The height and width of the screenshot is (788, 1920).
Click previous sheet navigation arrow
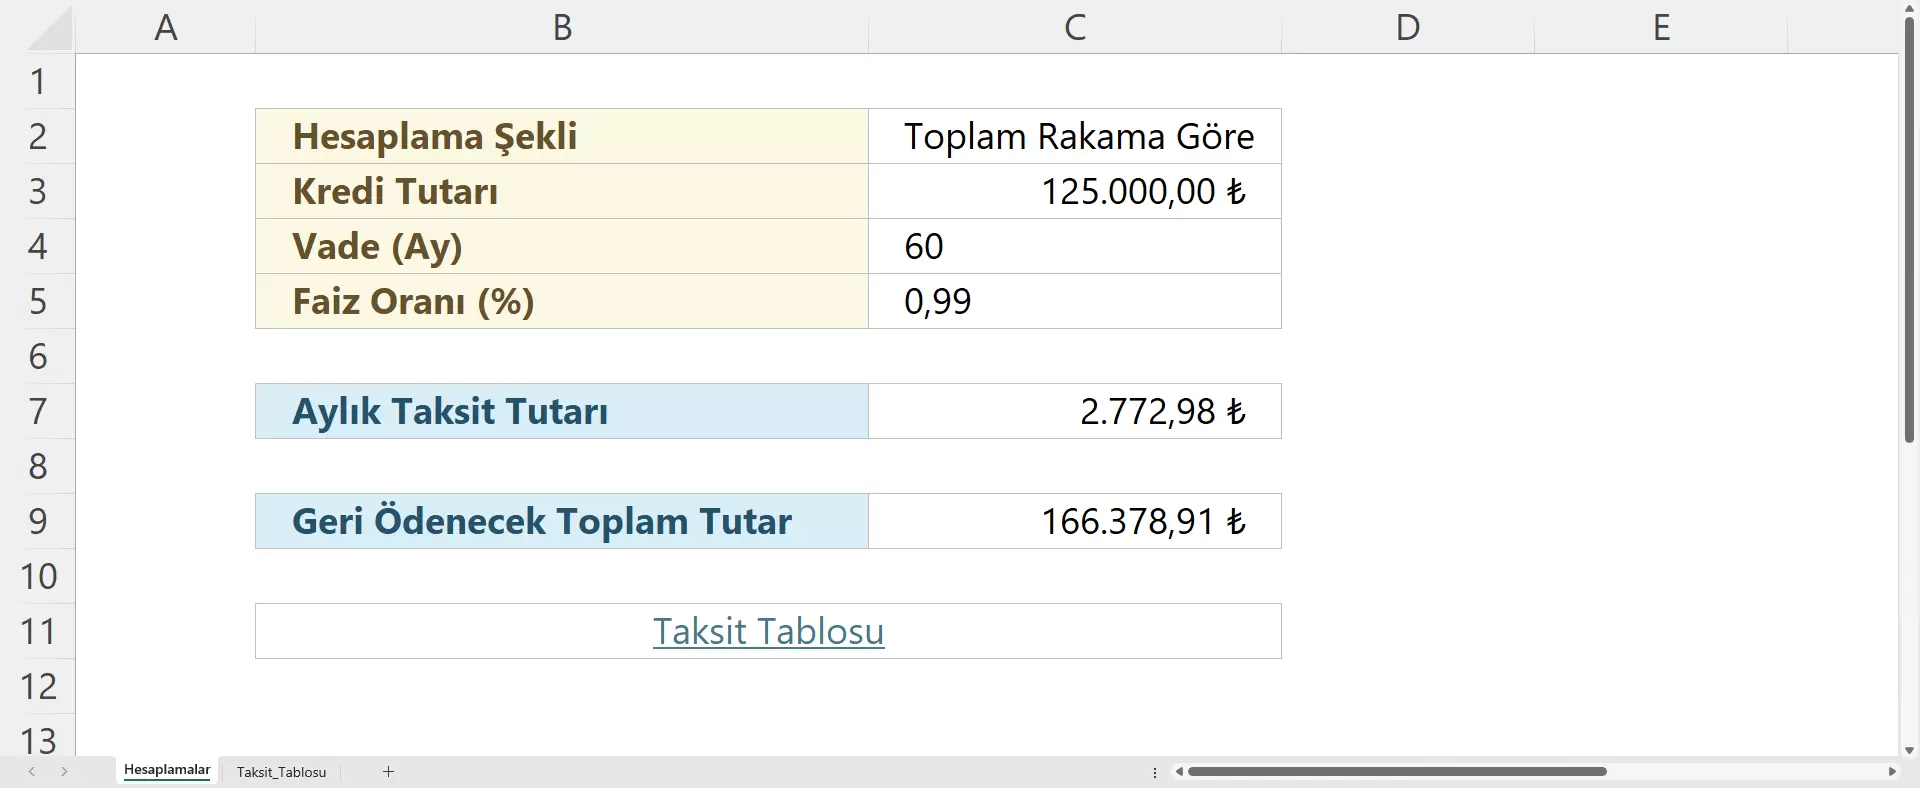click(x=32, y=771)
